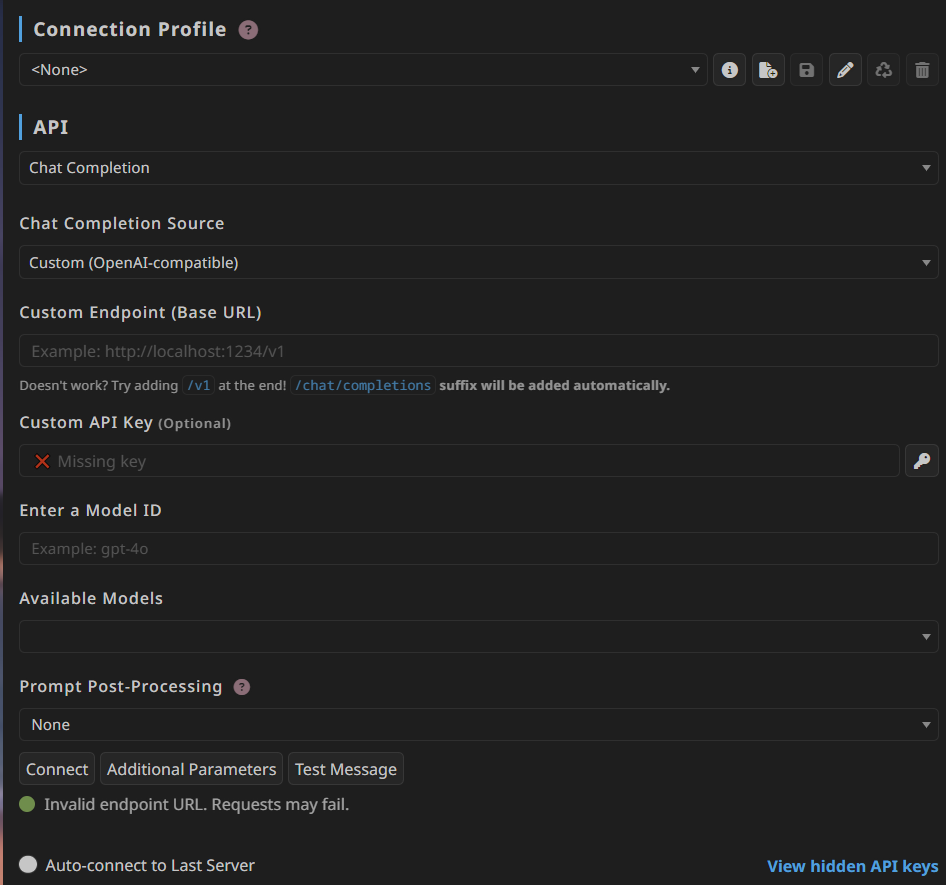Expand the Chat Completion Source dropdown
Screen dimensions: 946x885
pos(479,262)
